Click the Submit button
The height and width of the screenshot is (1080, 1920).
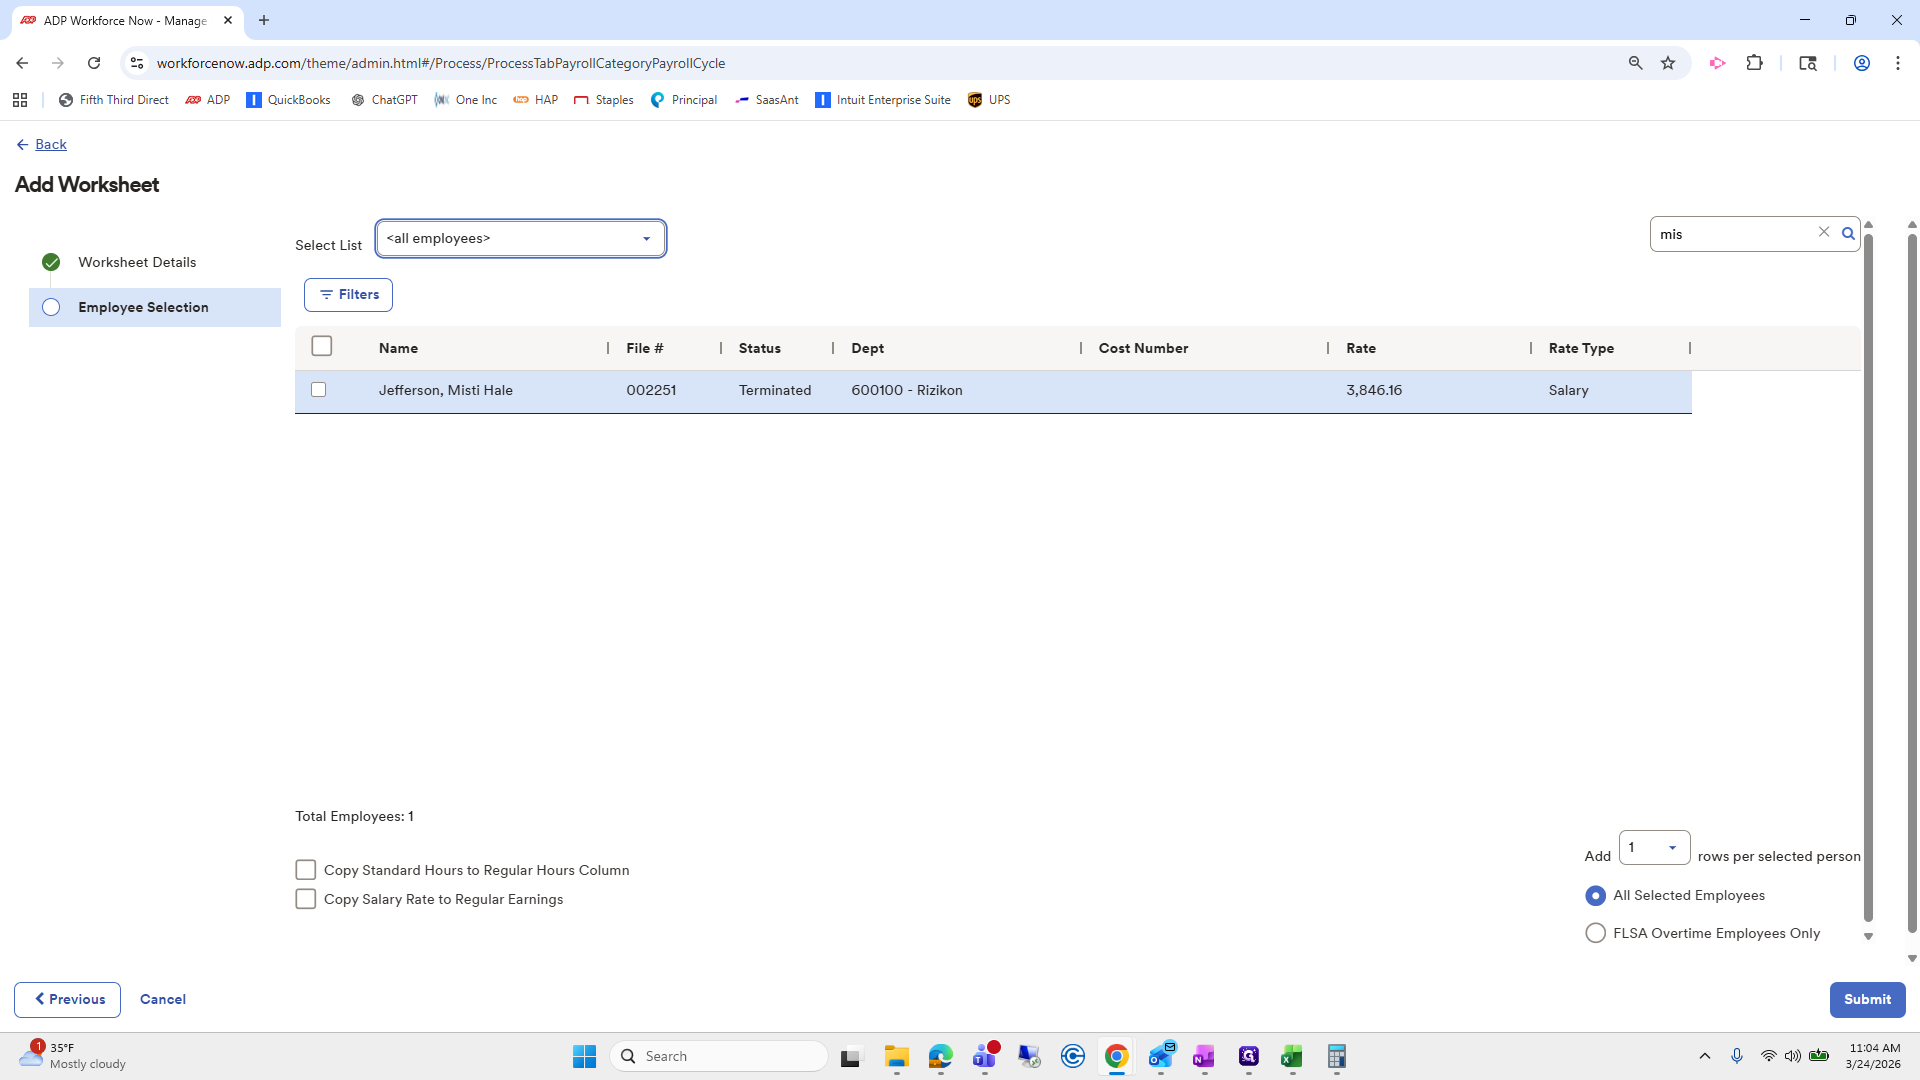[x=1867, y=999]
